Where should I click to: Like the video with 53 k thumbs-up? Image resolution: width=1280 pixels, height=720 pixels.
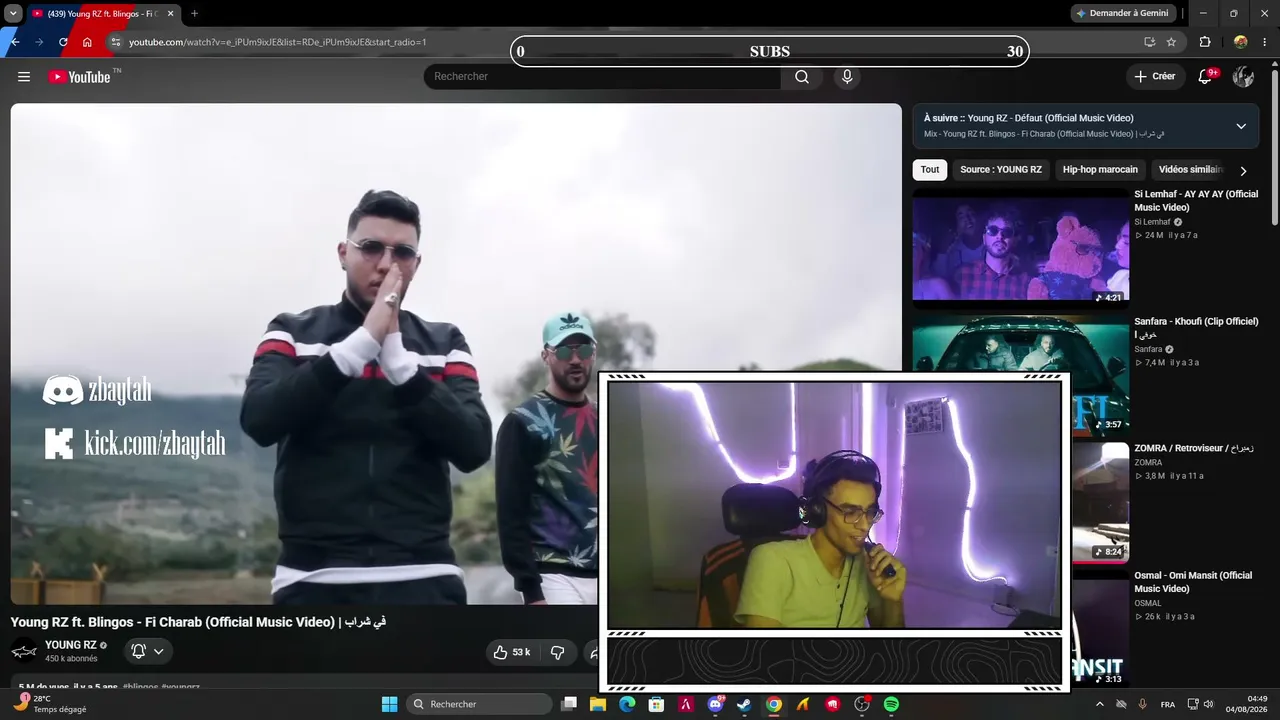511,653
